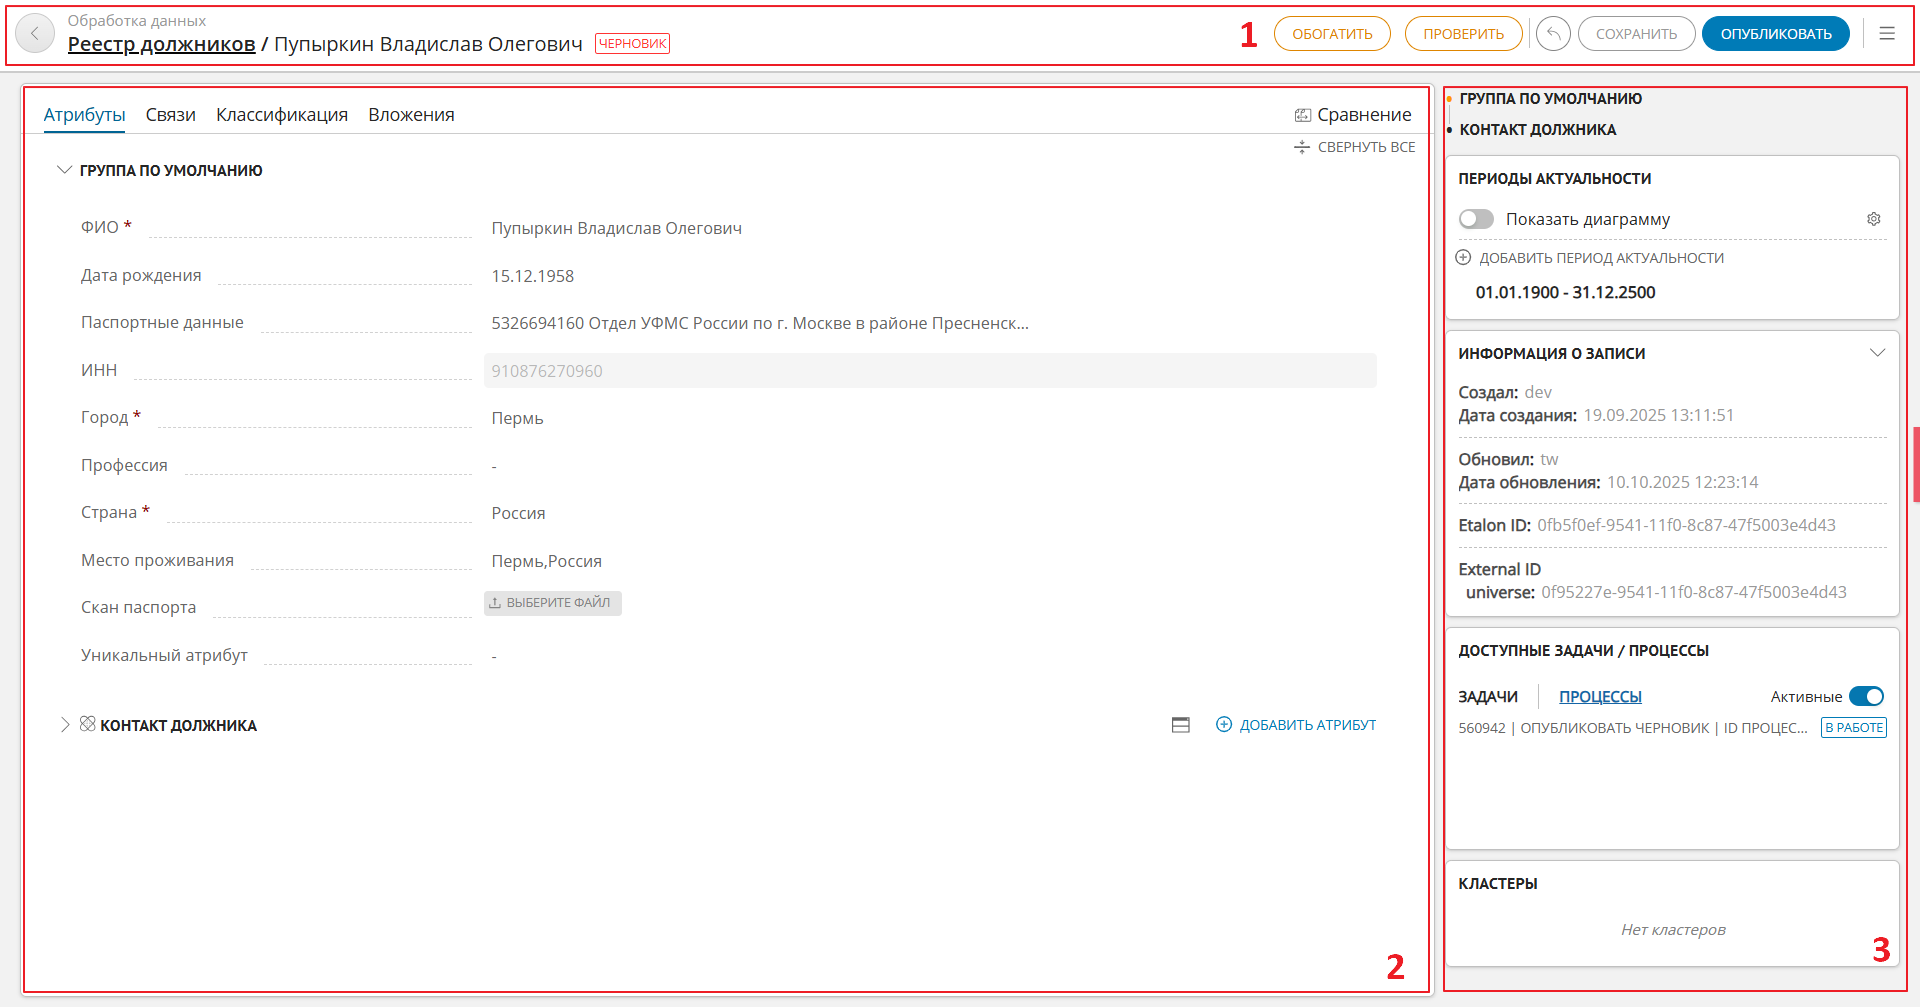Image resolution: width=1920 pixels, height=1007 pixels.
Task: Click the gear icon in Периоды актуальности
Action: pos(1874,219)
